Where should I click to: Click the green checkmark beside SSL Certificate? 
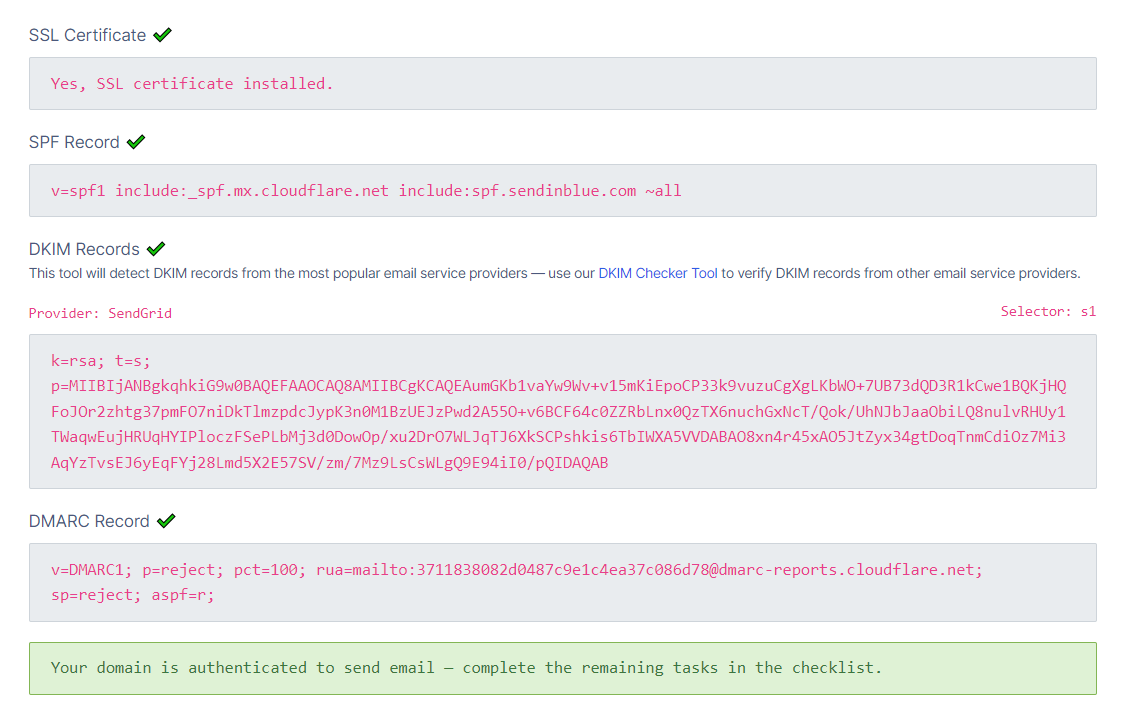(162, 35)
